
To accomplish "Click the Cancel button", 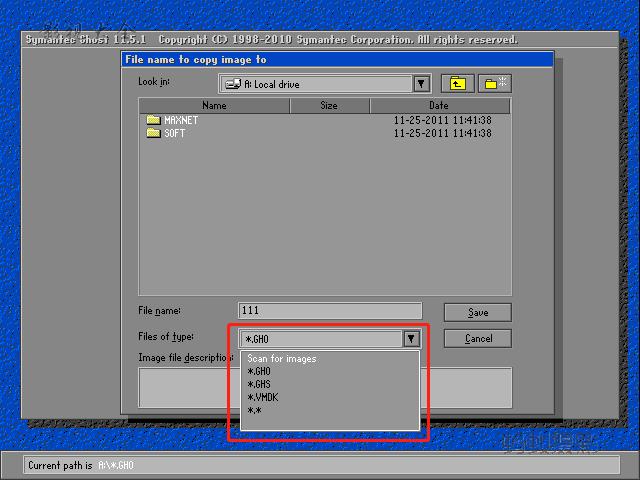I will point(478,338).
